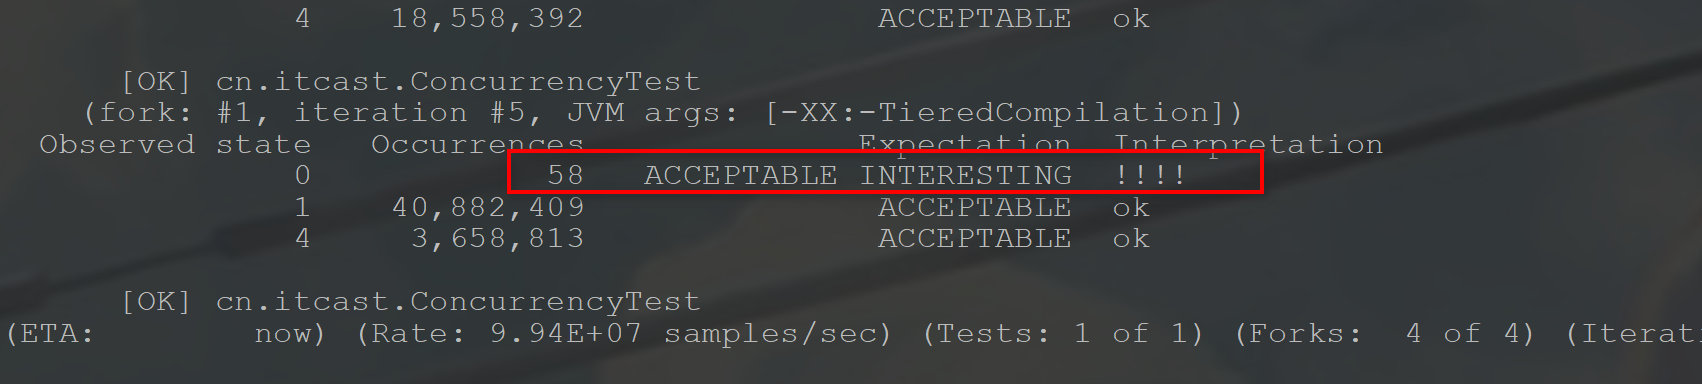Click the ETA now status text
Image resolution: width=1702 pixels, height=384 pixels.
coord(166,333)
